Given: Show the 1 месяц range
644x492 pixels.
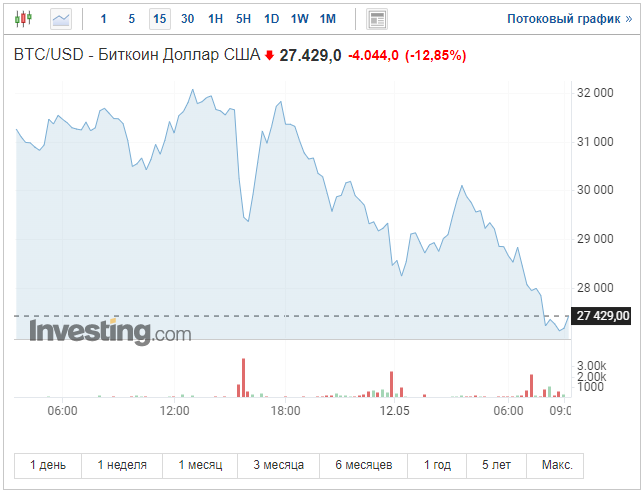Looking at the screenshot, I should pyautogui.click(x=200, y=465).
